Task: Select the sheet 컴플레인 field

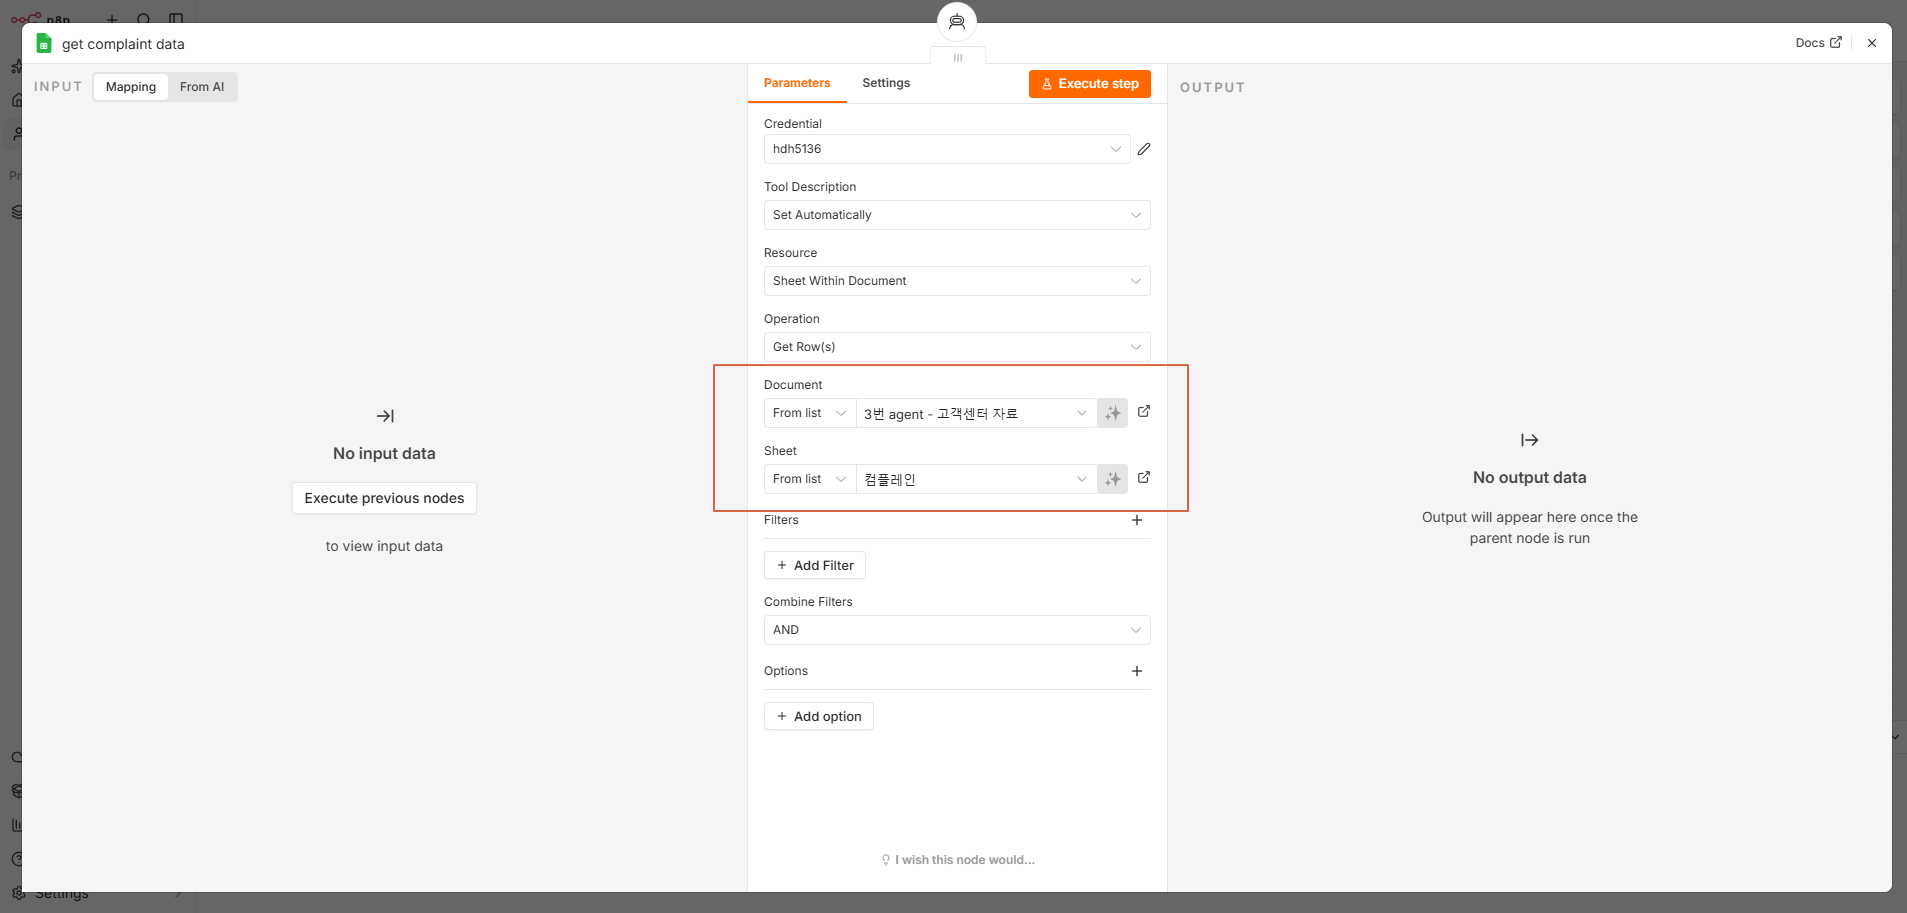Action: click(976, 479)
